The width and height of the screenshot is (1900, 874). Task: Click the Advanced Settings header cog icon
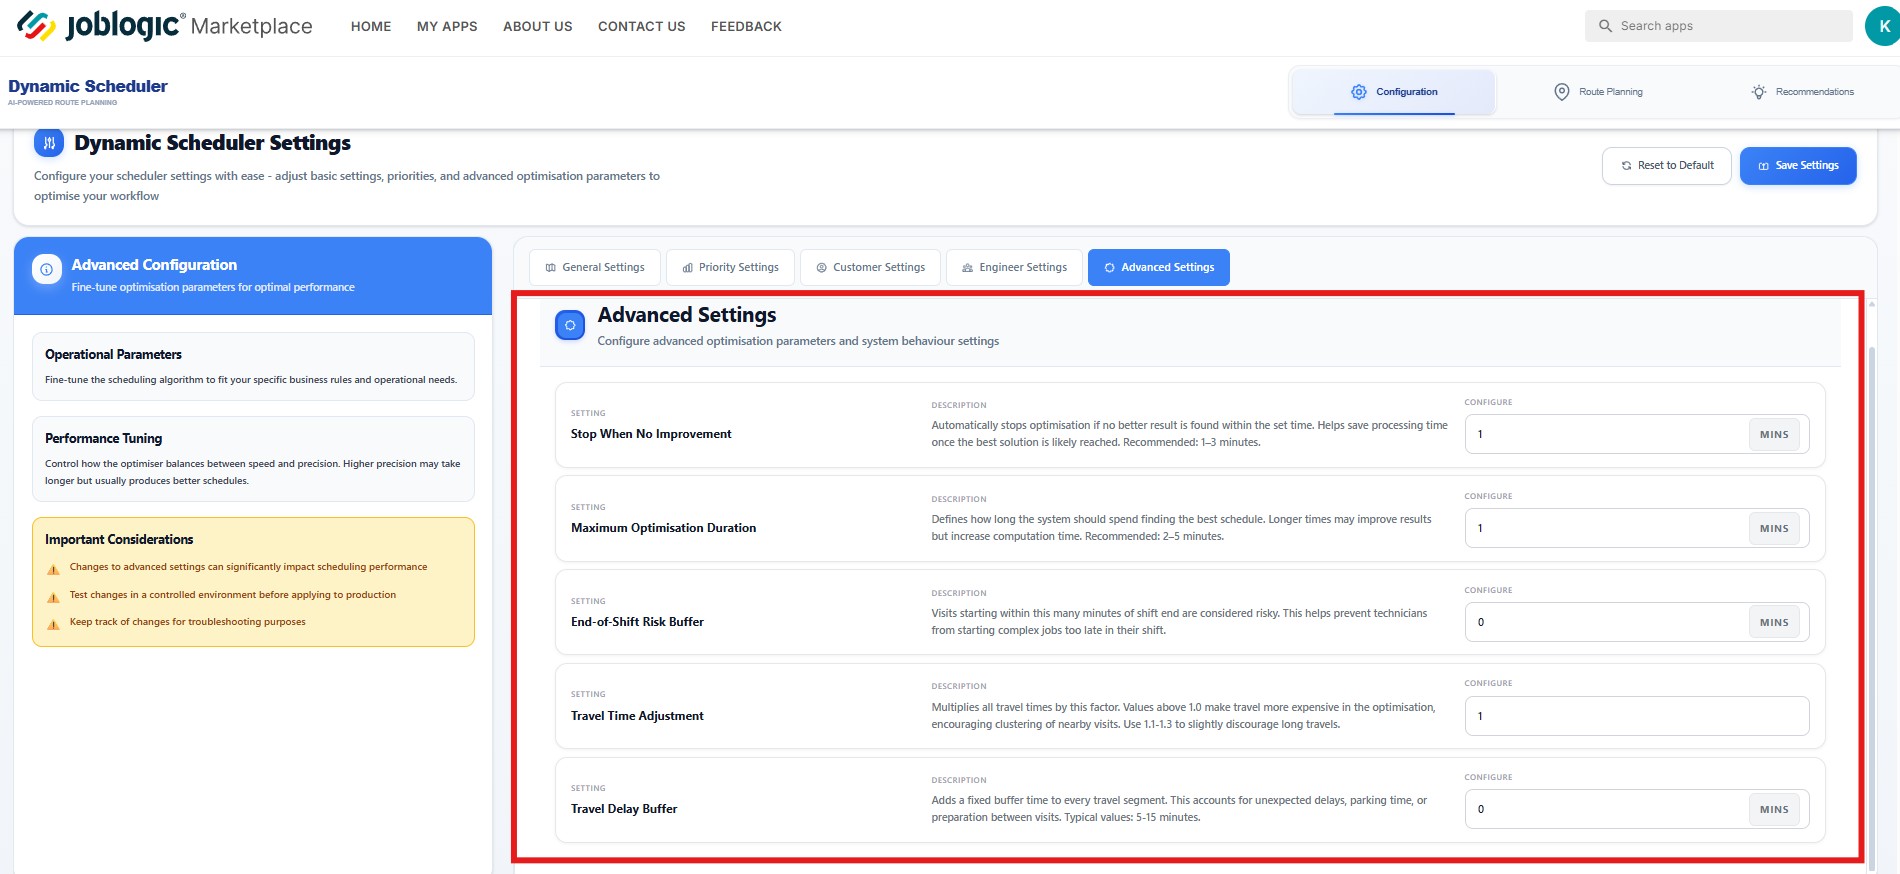(x=570, y=325)
